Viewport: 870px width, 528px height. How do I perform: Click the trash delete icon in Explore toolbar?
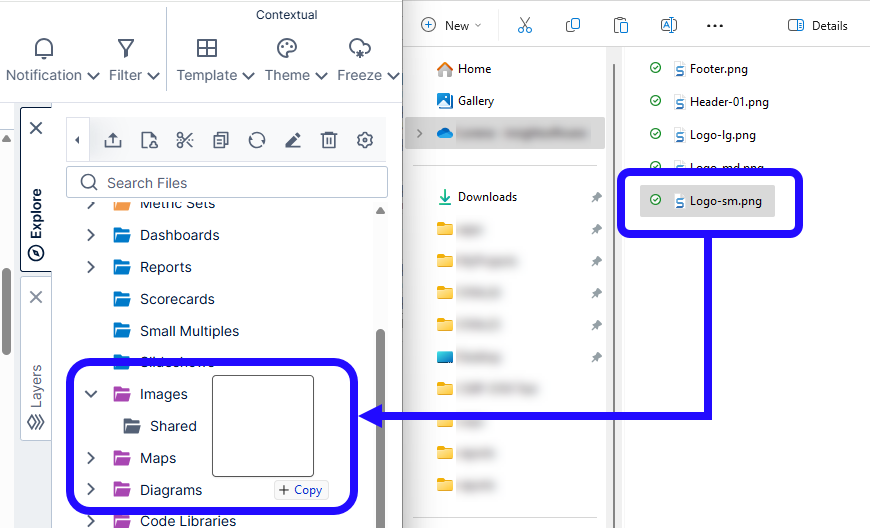[329, 140]
